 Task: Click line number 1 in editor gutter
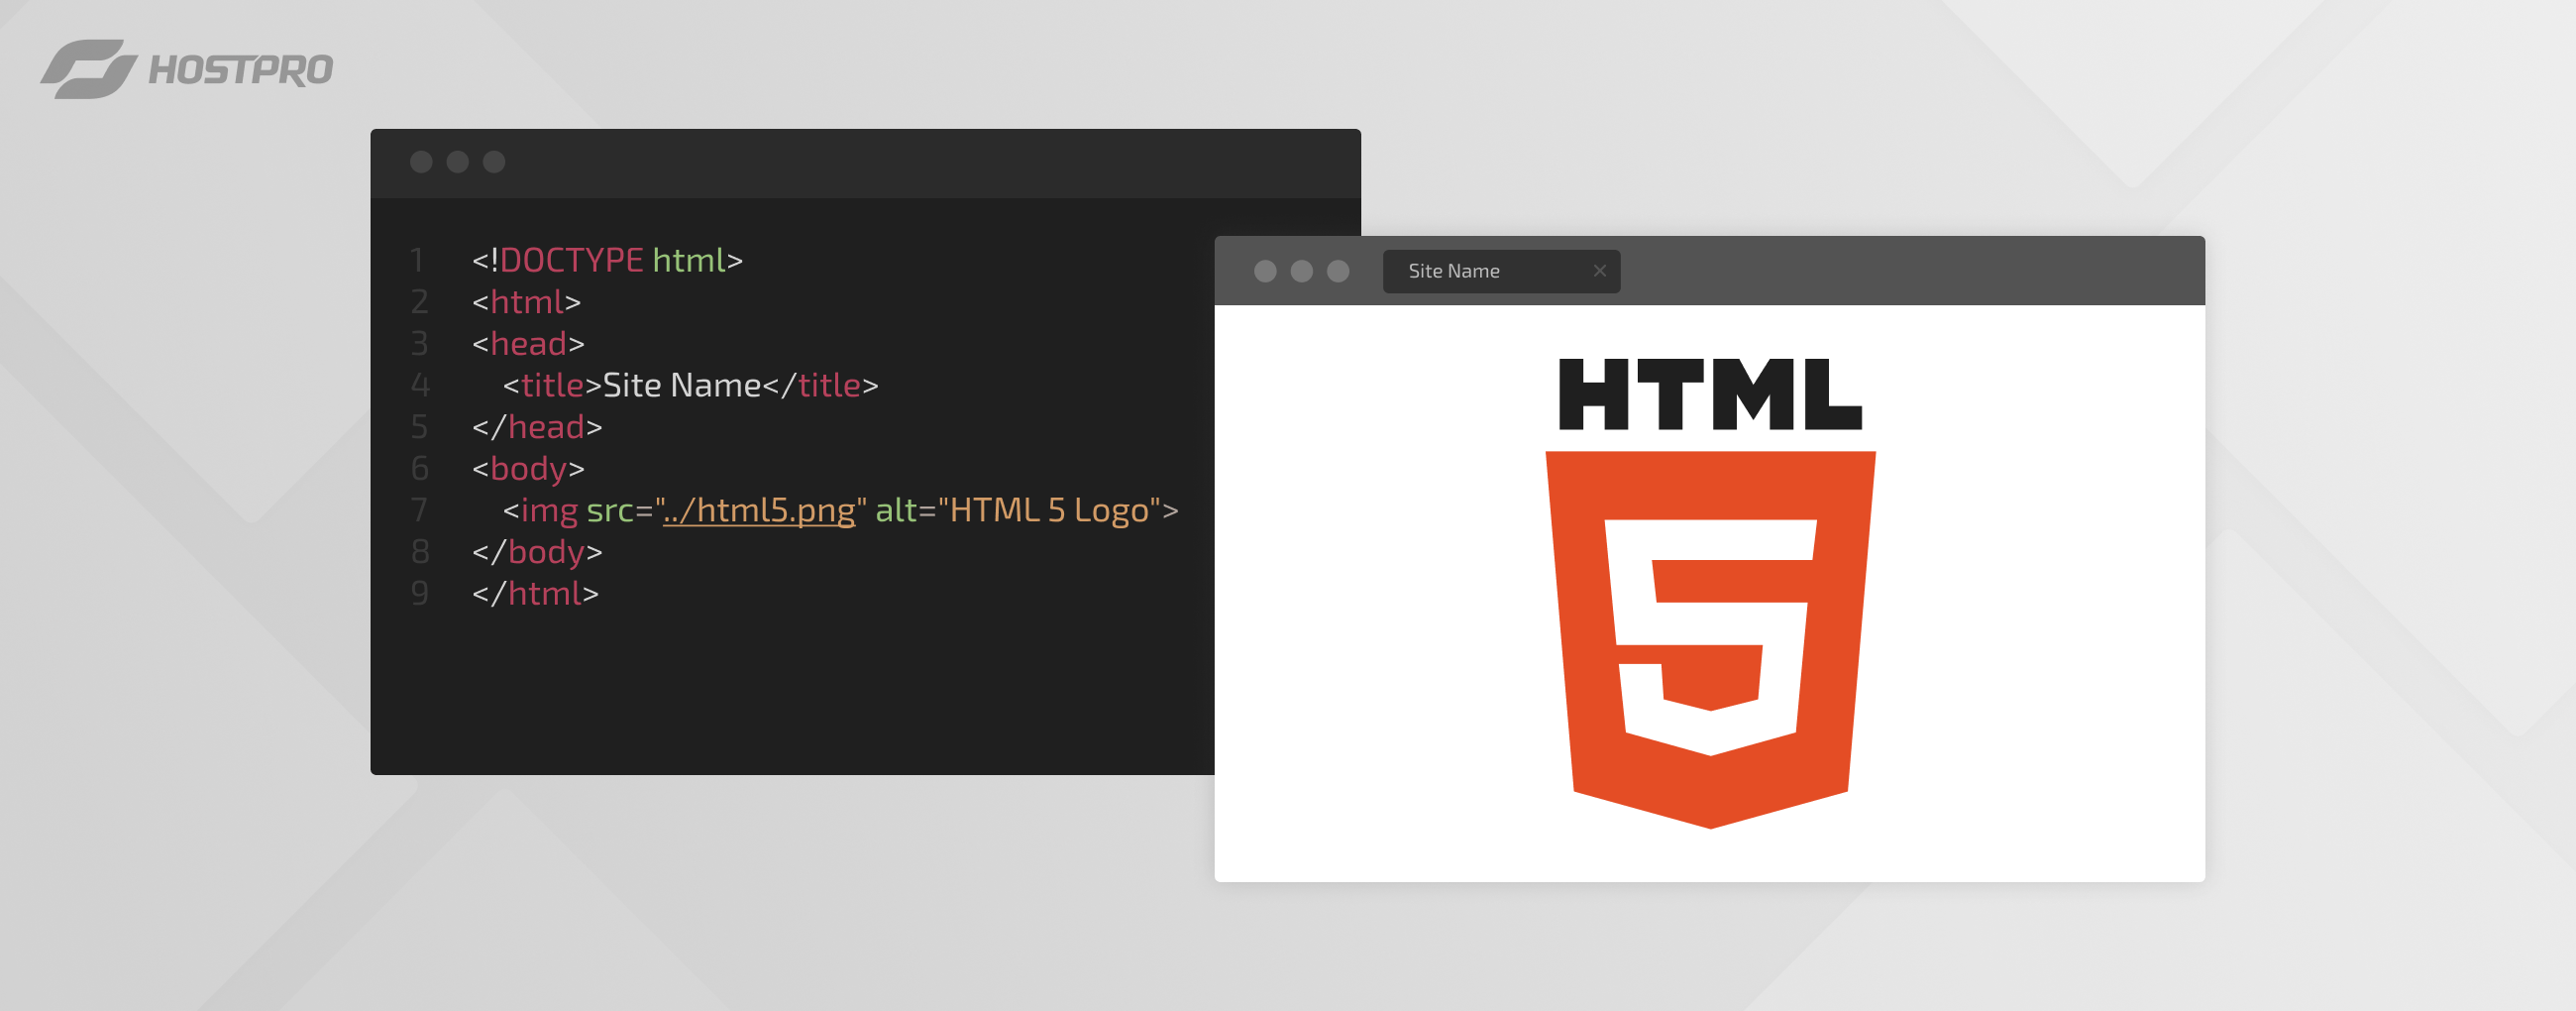418,261
